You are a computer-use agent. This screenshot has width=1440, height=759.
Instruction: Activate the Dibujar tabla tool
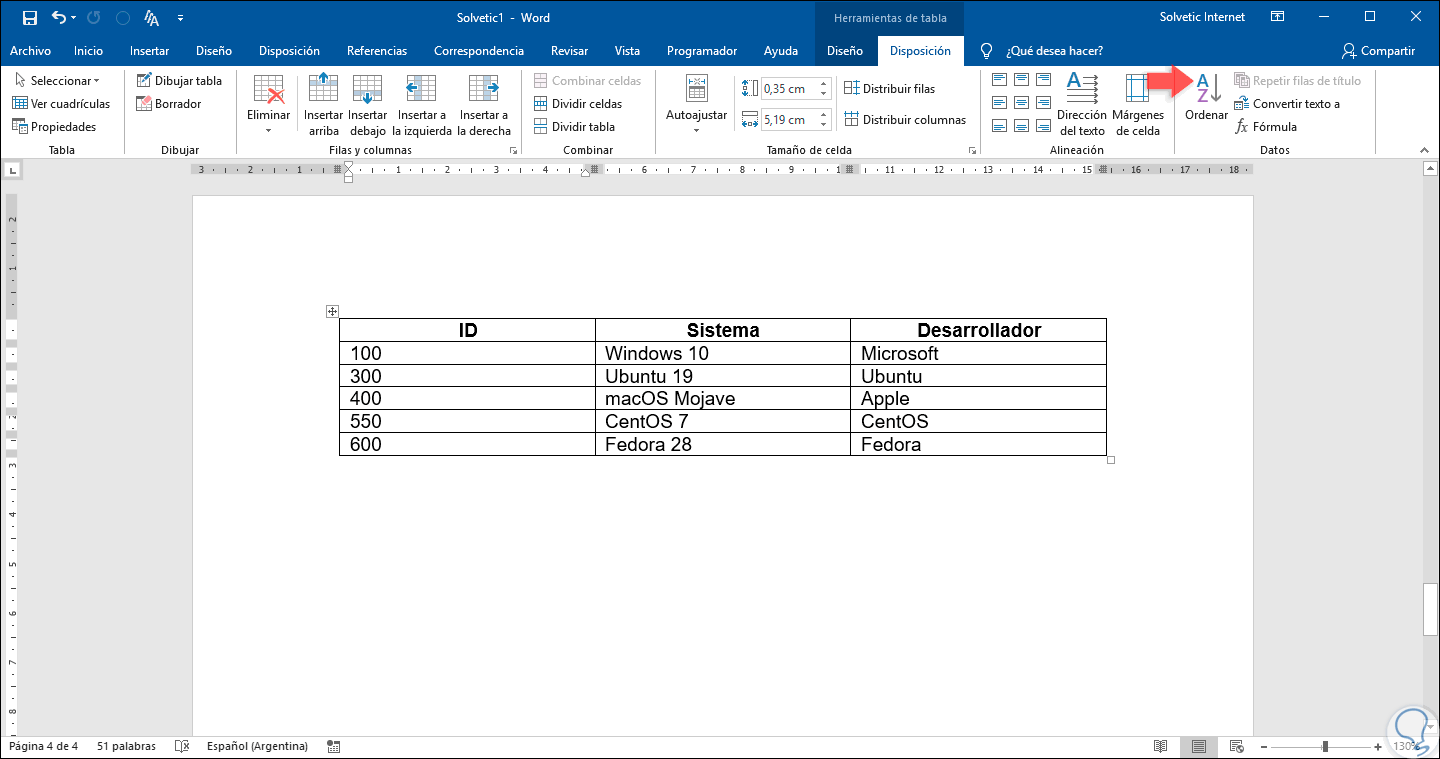tap(180, 81)
